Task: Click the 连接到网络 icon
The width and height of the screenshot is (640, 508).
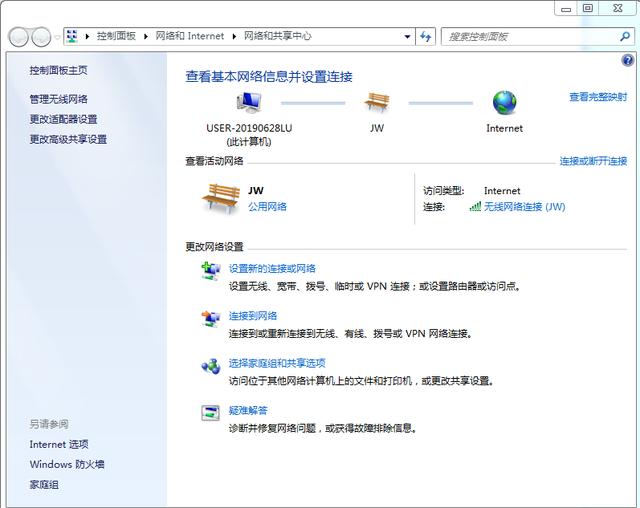Action: (211, 319)
